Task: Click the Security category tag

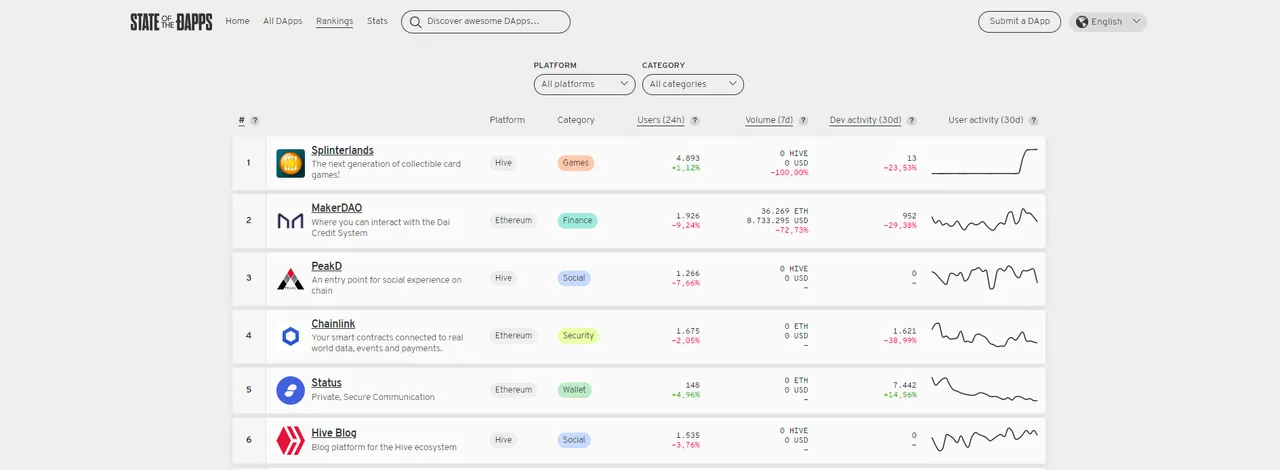Action: (x=578, y=336)
